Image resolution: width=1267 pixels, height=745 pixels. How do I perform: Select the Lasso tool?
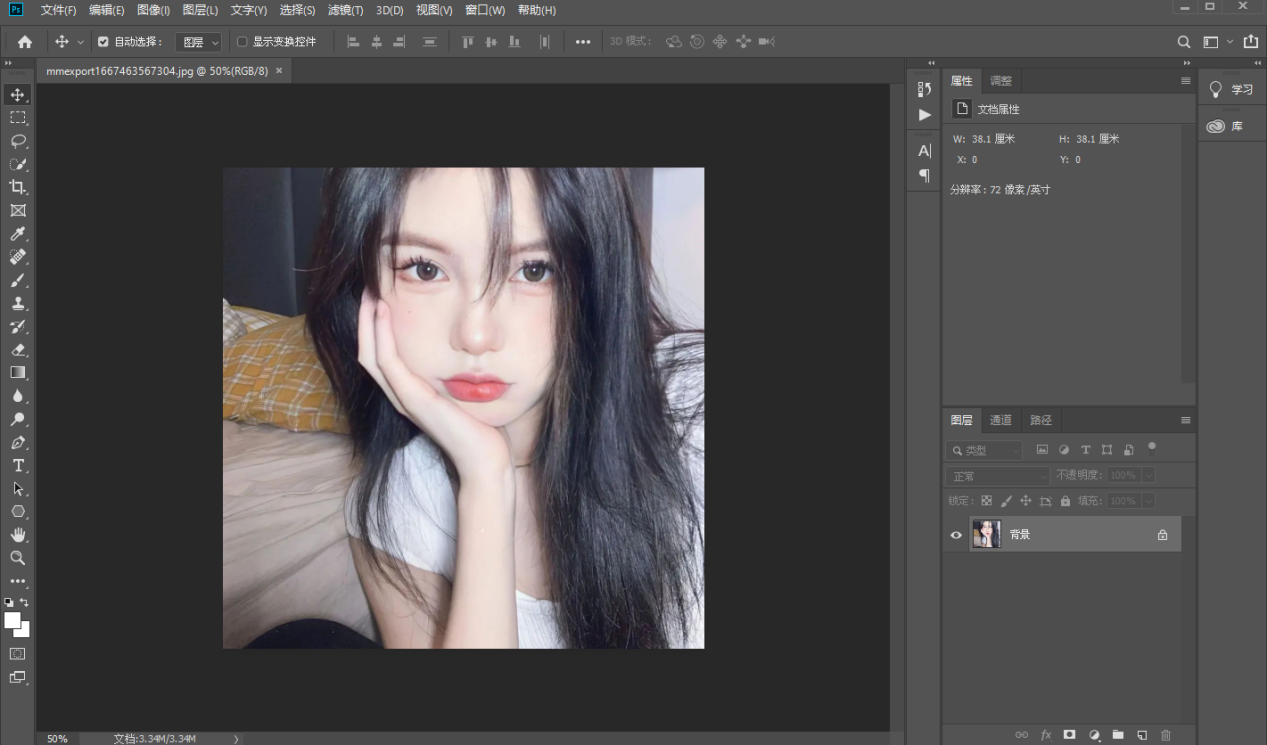(18, 141)
